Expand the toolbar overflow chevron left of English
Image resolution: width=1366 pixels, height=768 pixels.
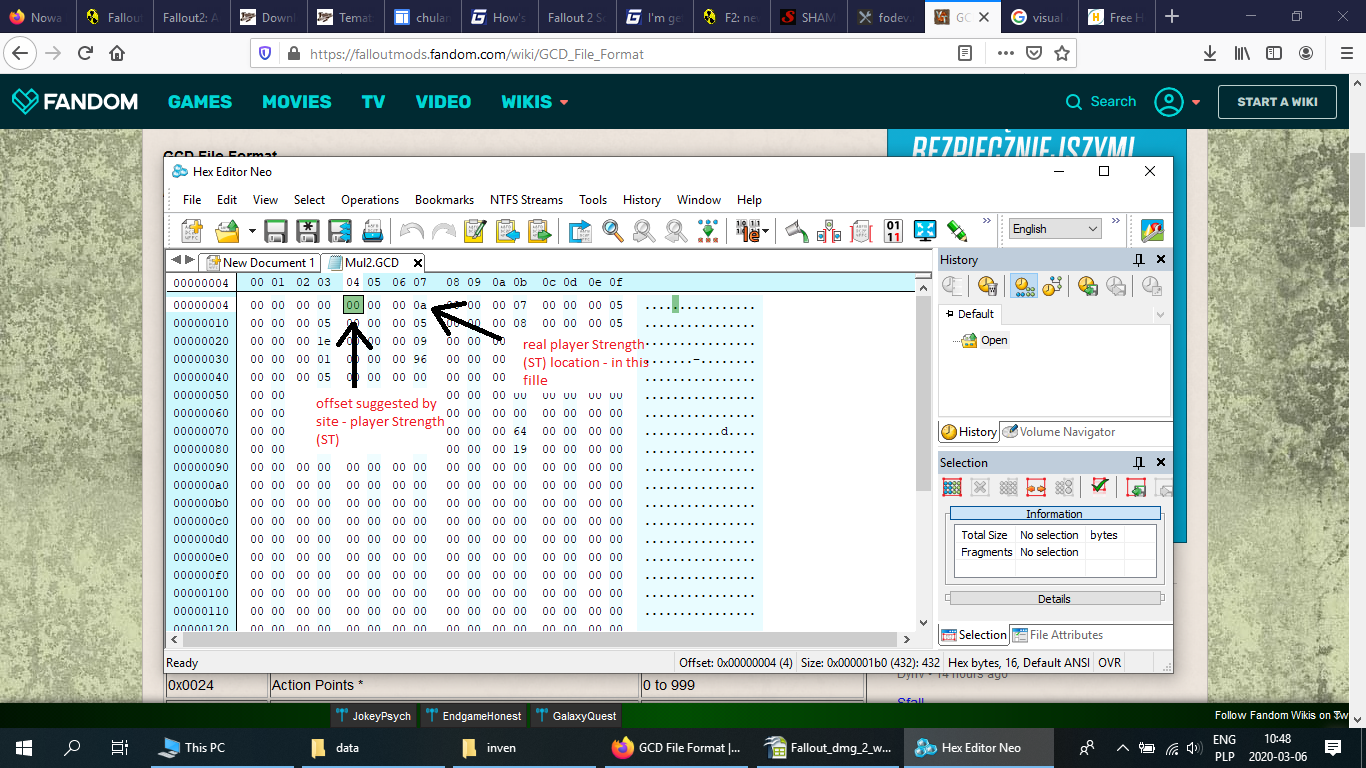[x=987, y=221]
